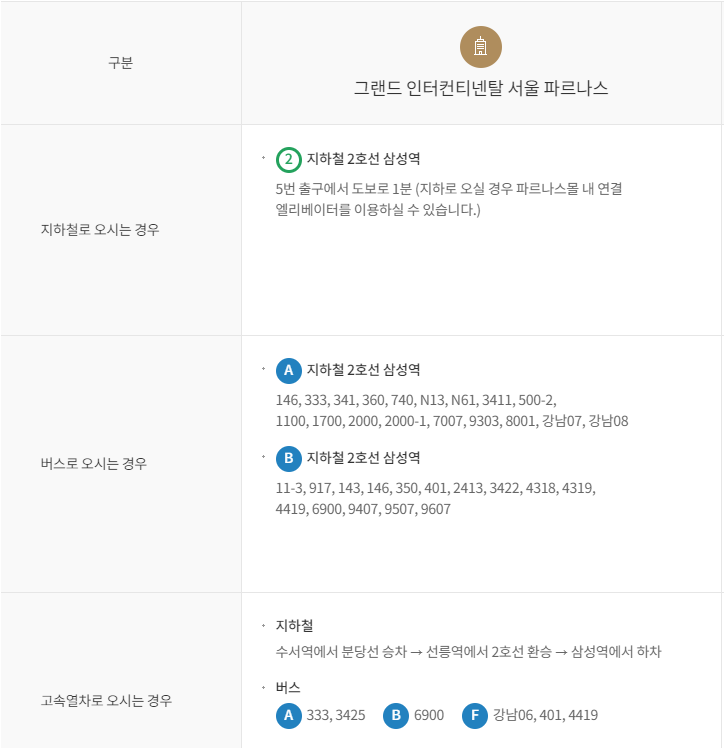724x748 pixels.
Task: Click the 구분 column header
Action: pos(121,62)
